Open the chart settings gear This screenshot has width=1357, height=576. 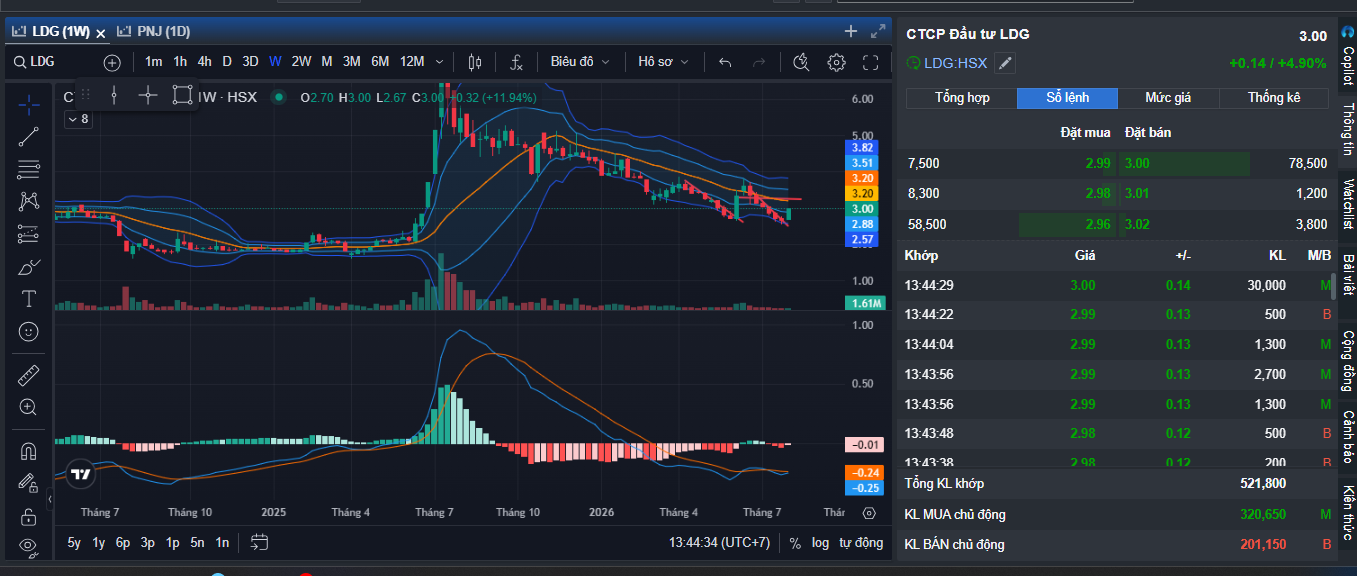[x=836, y=62]
